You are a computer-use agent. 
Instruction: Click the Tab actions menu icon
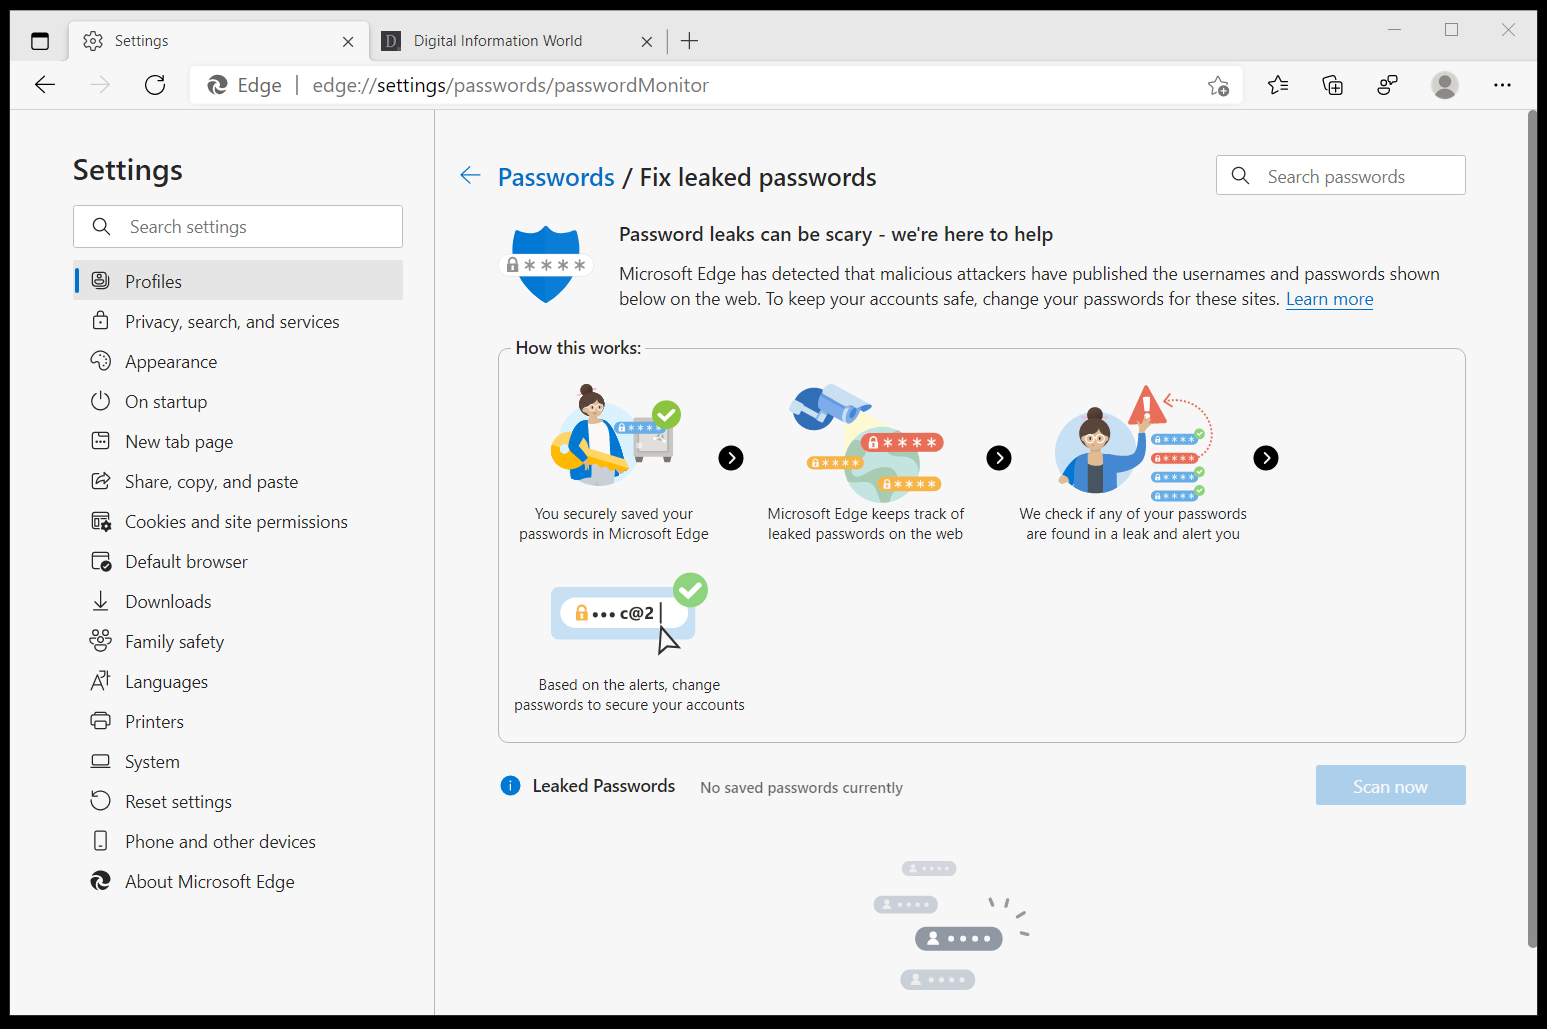[x=39, y=40]
